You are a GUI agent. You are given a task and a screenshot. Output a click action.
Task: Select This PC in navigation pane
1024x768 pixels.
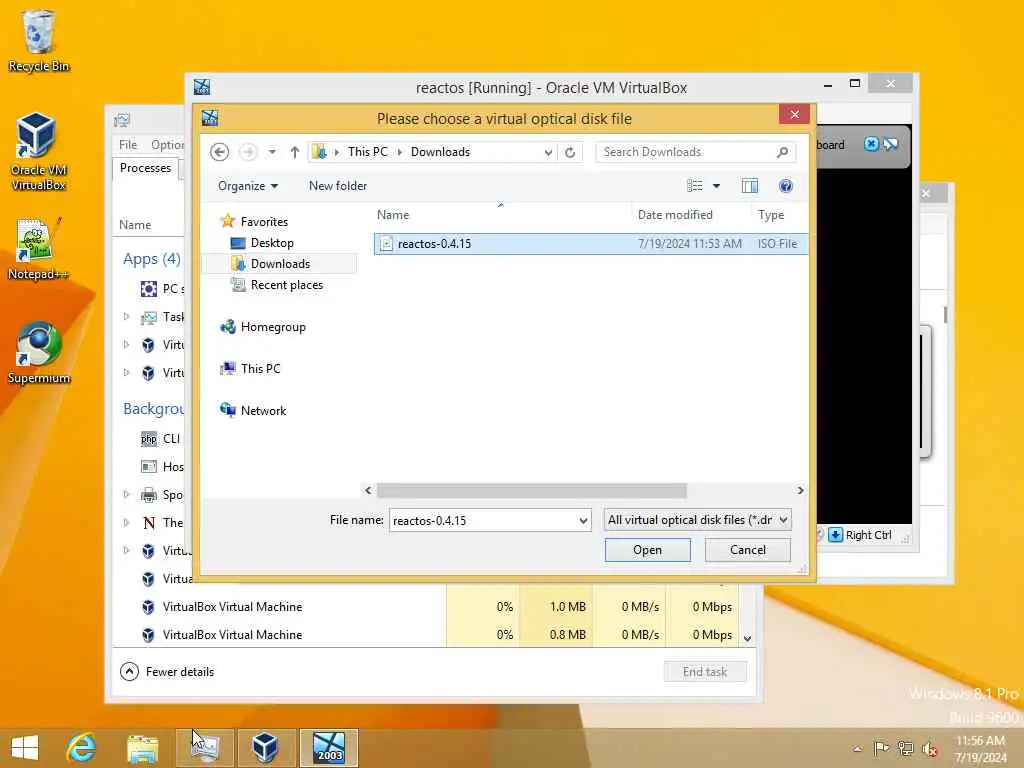260,369
